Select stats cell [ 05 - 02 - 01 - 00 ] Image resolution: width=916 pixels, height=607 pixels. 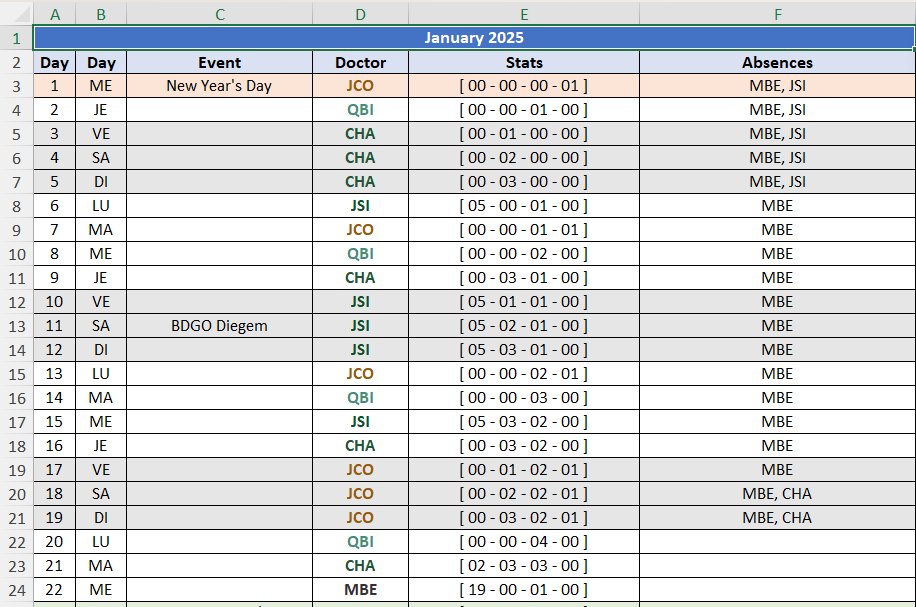click(524, 326)
